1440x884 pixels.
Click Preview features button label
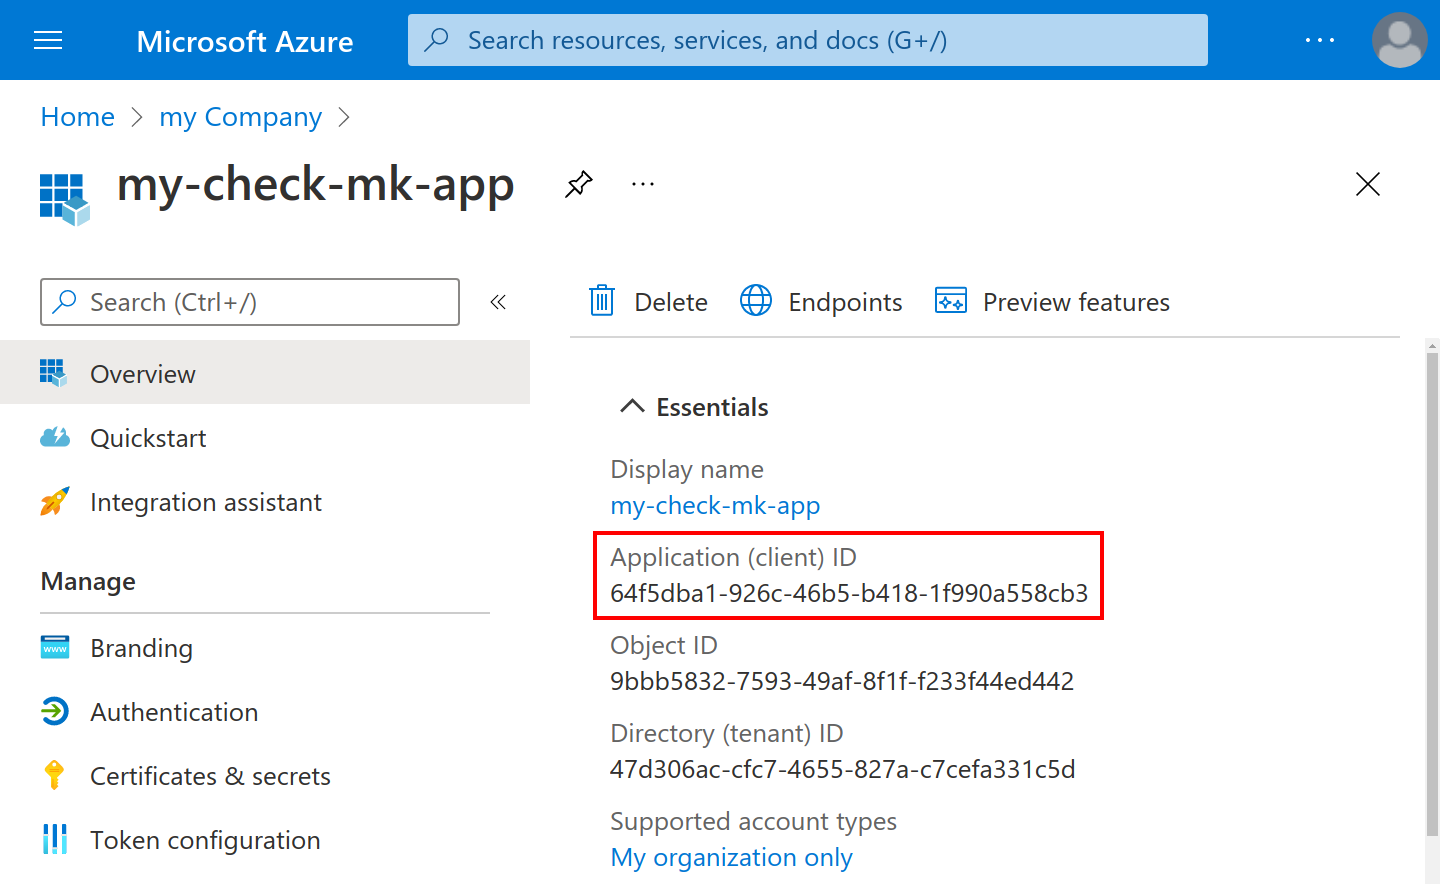[x=1076, y=302]
